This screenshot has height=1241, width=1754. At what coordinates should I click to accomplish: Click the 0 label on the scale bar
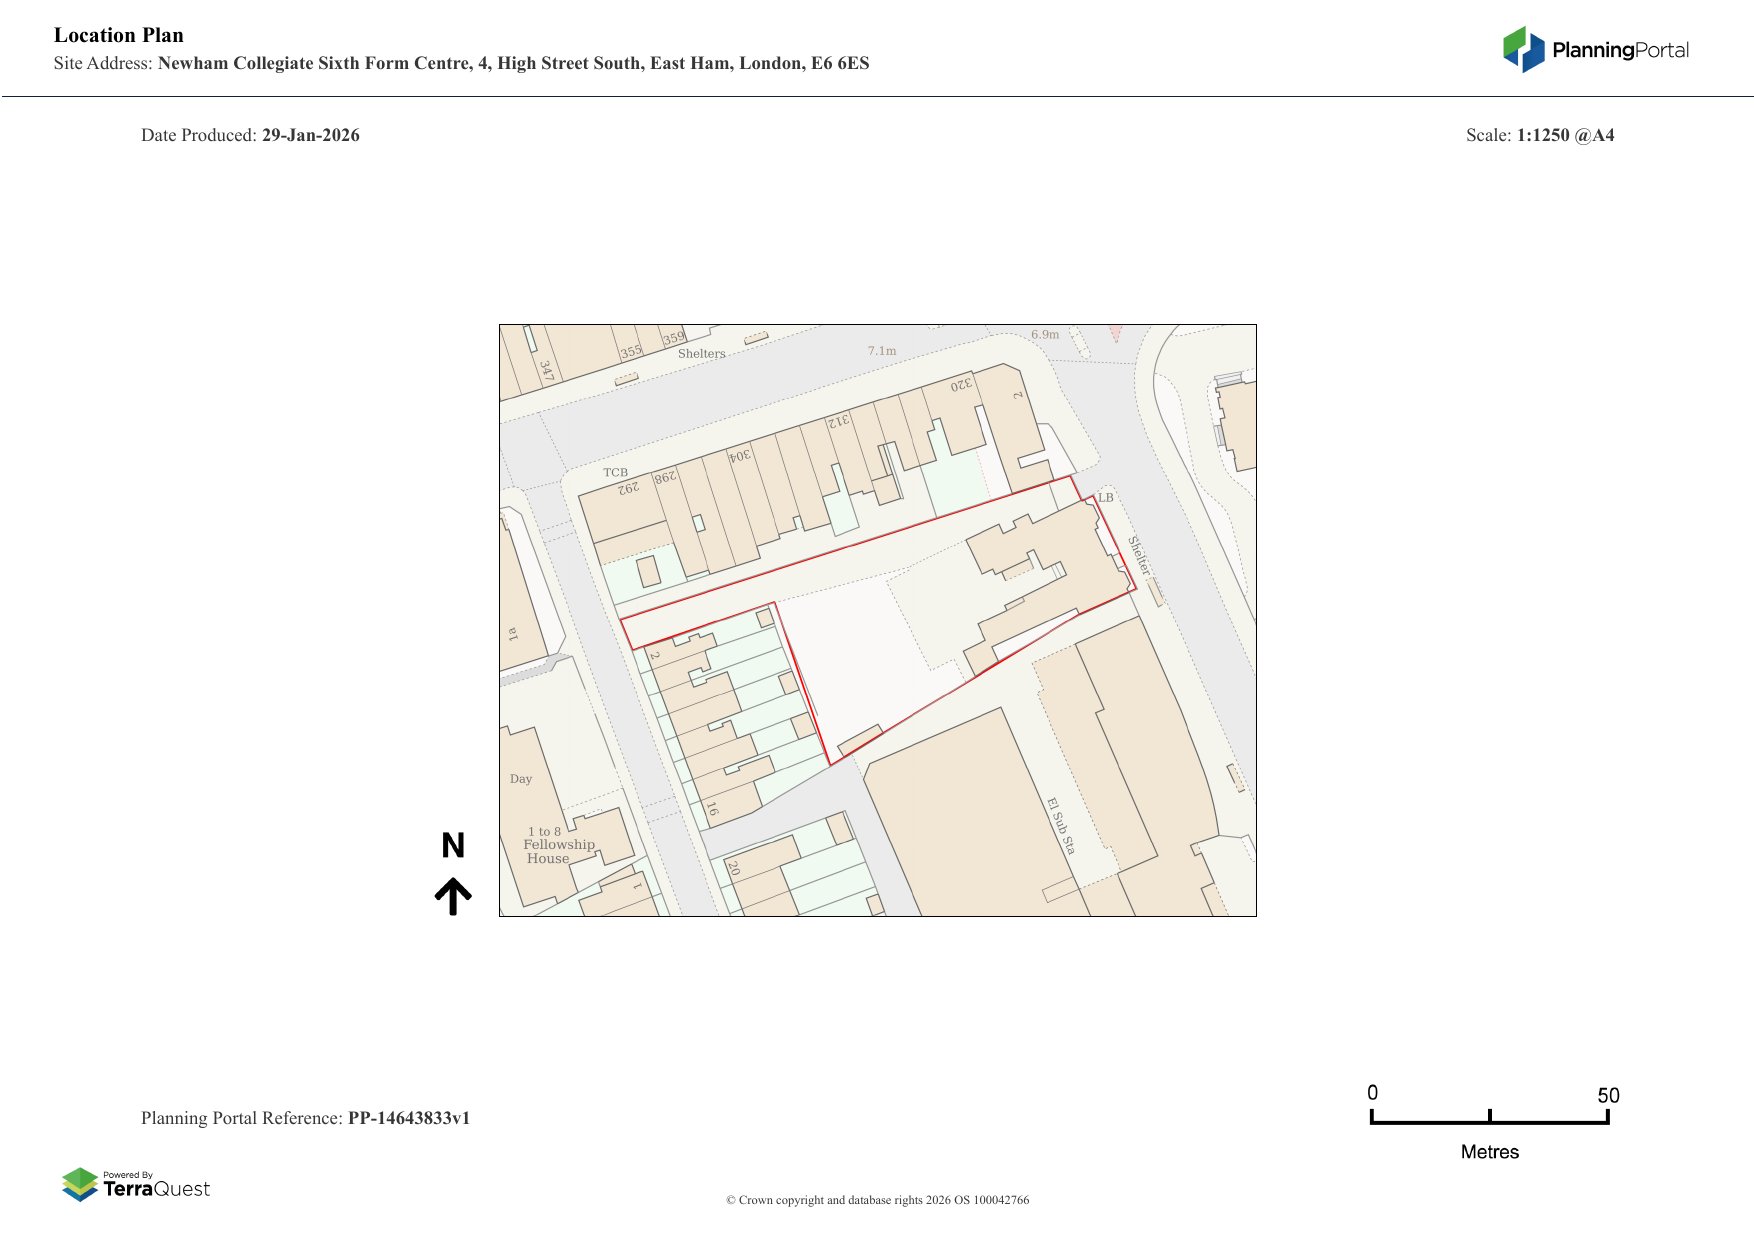pyautogui.click(x=1372, y=1093)
